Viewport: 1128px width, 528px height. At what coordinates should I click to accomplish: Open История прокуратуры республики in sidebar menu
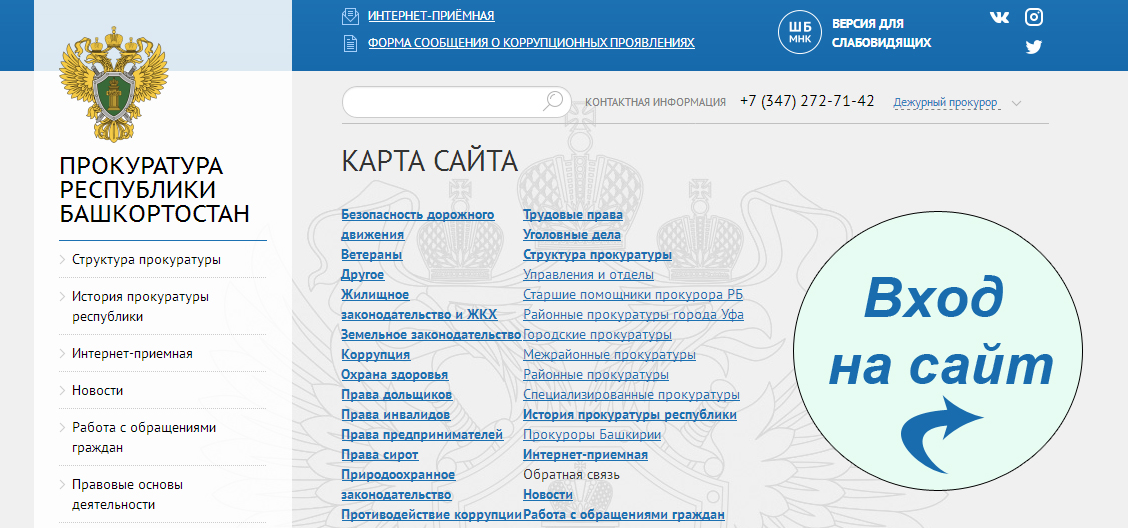(140, 306)
